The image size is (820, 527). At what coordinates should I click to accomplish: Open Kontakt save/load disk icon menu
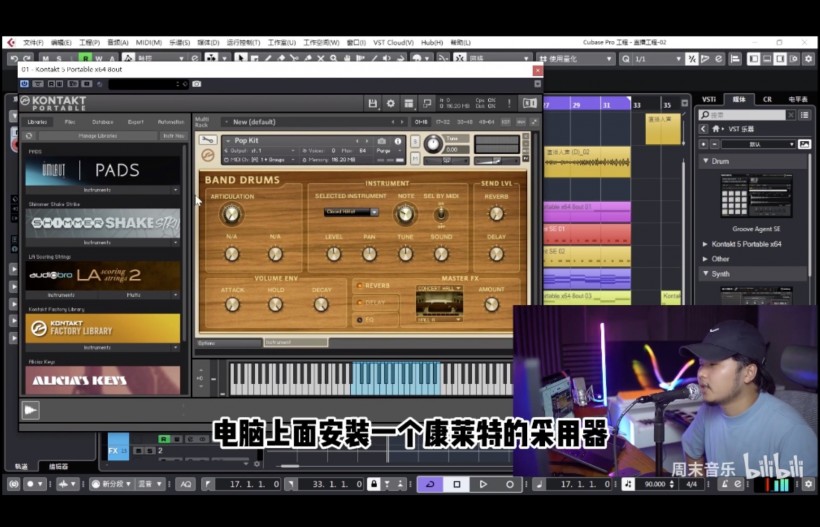pyautogui.click(x=372, y=104)
